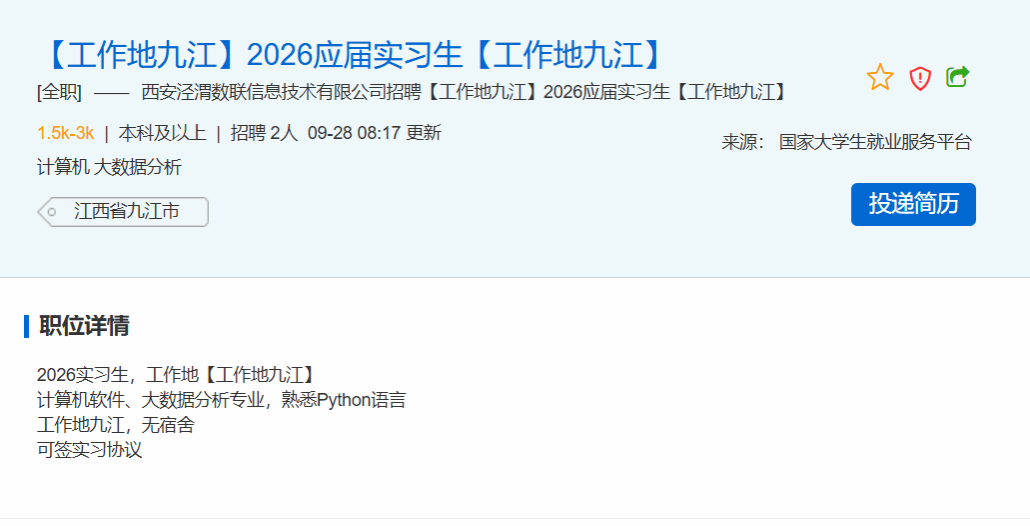1030x526 pixels.
Task: Share the job using green arrow icon
Action: [958, 76]
